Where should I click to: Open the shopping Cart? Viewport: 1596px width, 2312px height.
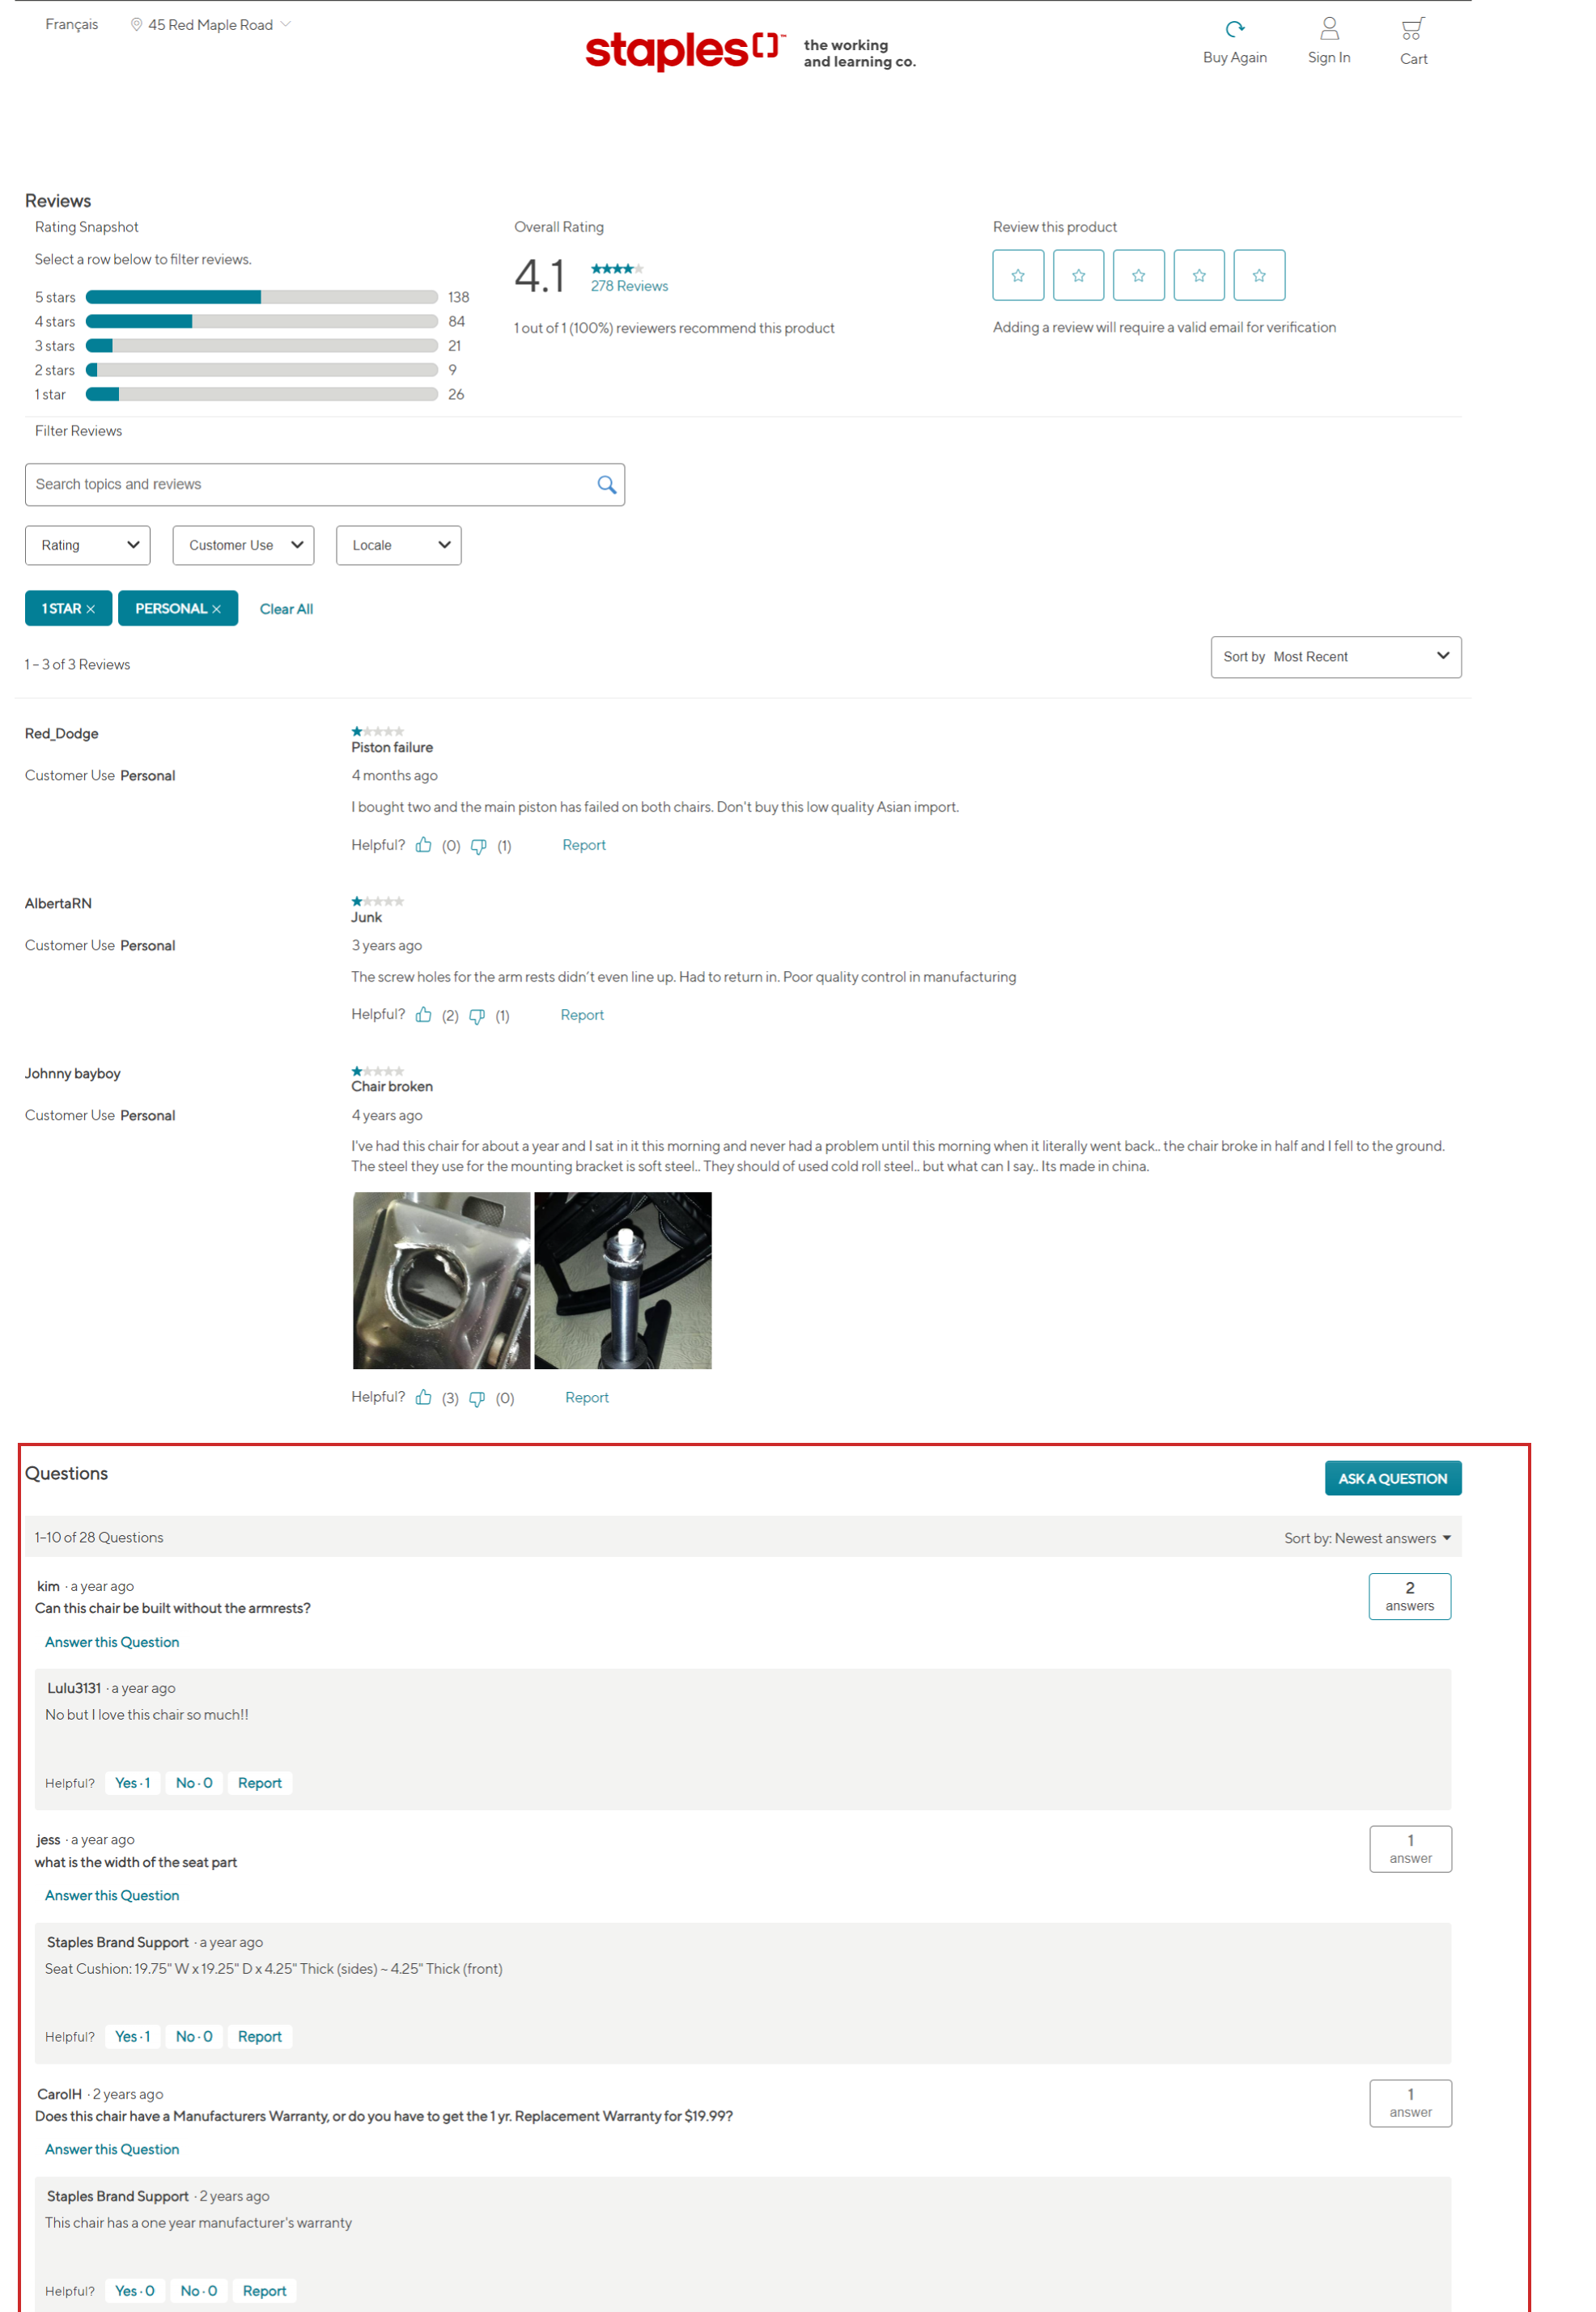[x=1412, y=30]
